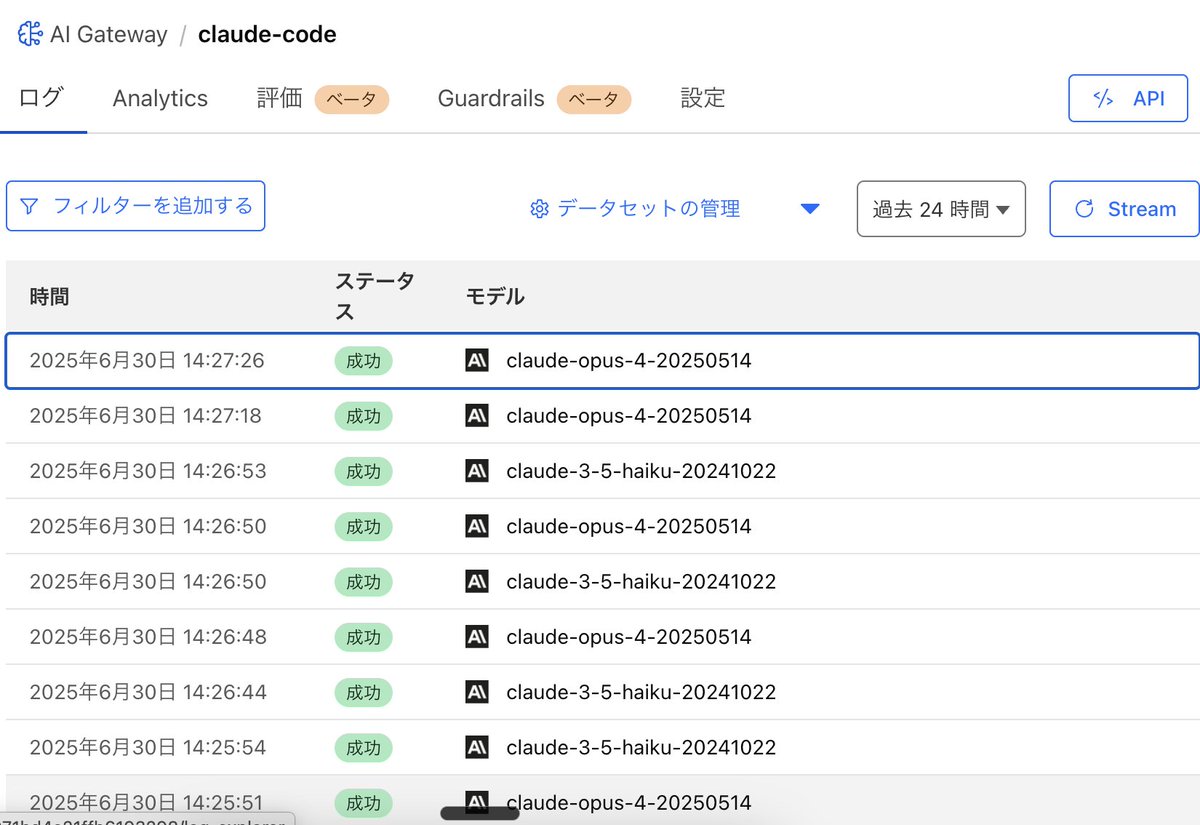Click claude-opus-4-20250514 model in 14:27:26 row
This screenshot has width=1200, height=825.
pos(629,360)
